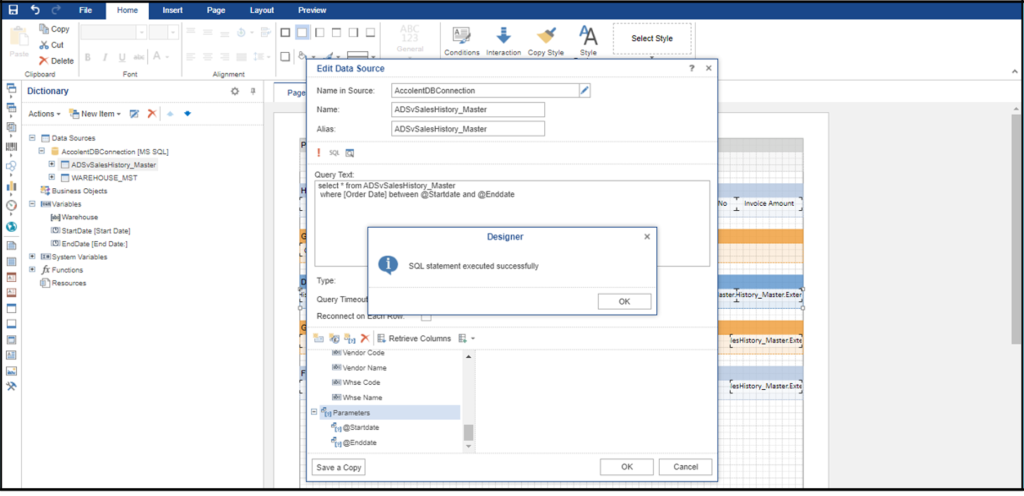The width and height of the screenshot is (1024, 496).
Task: Click Retrieve Columns
Action: 414,338
